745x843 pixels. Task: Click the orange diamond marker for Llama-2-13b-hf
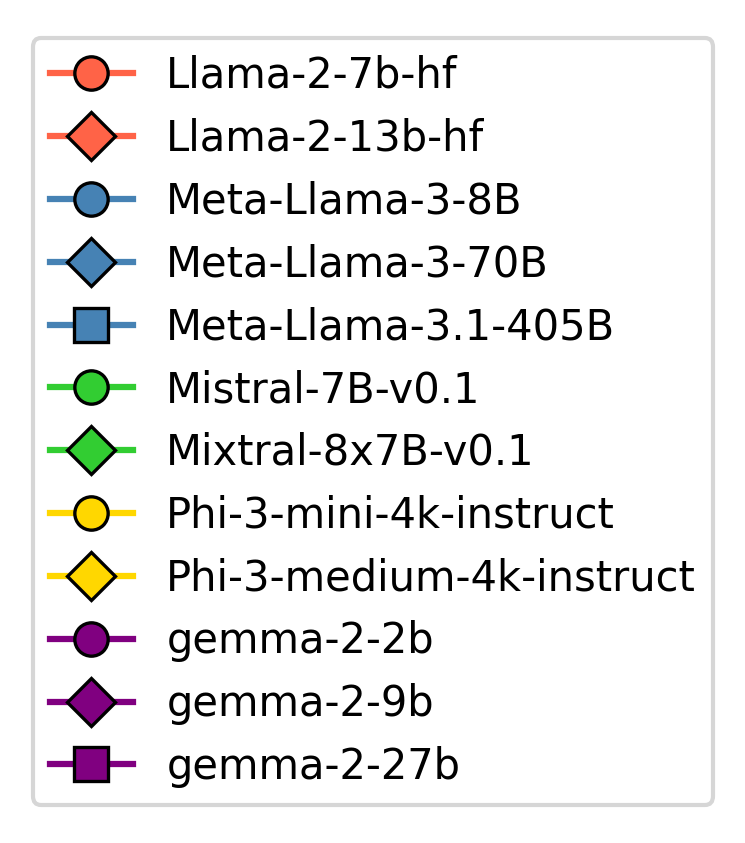pyautogui.click(x=91, y=137)
